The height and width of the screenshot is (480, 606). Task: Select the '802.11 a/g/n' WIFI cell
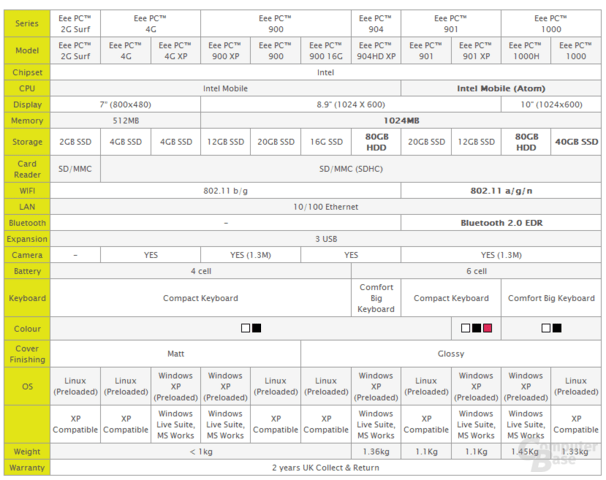click(x=501, y=191)
